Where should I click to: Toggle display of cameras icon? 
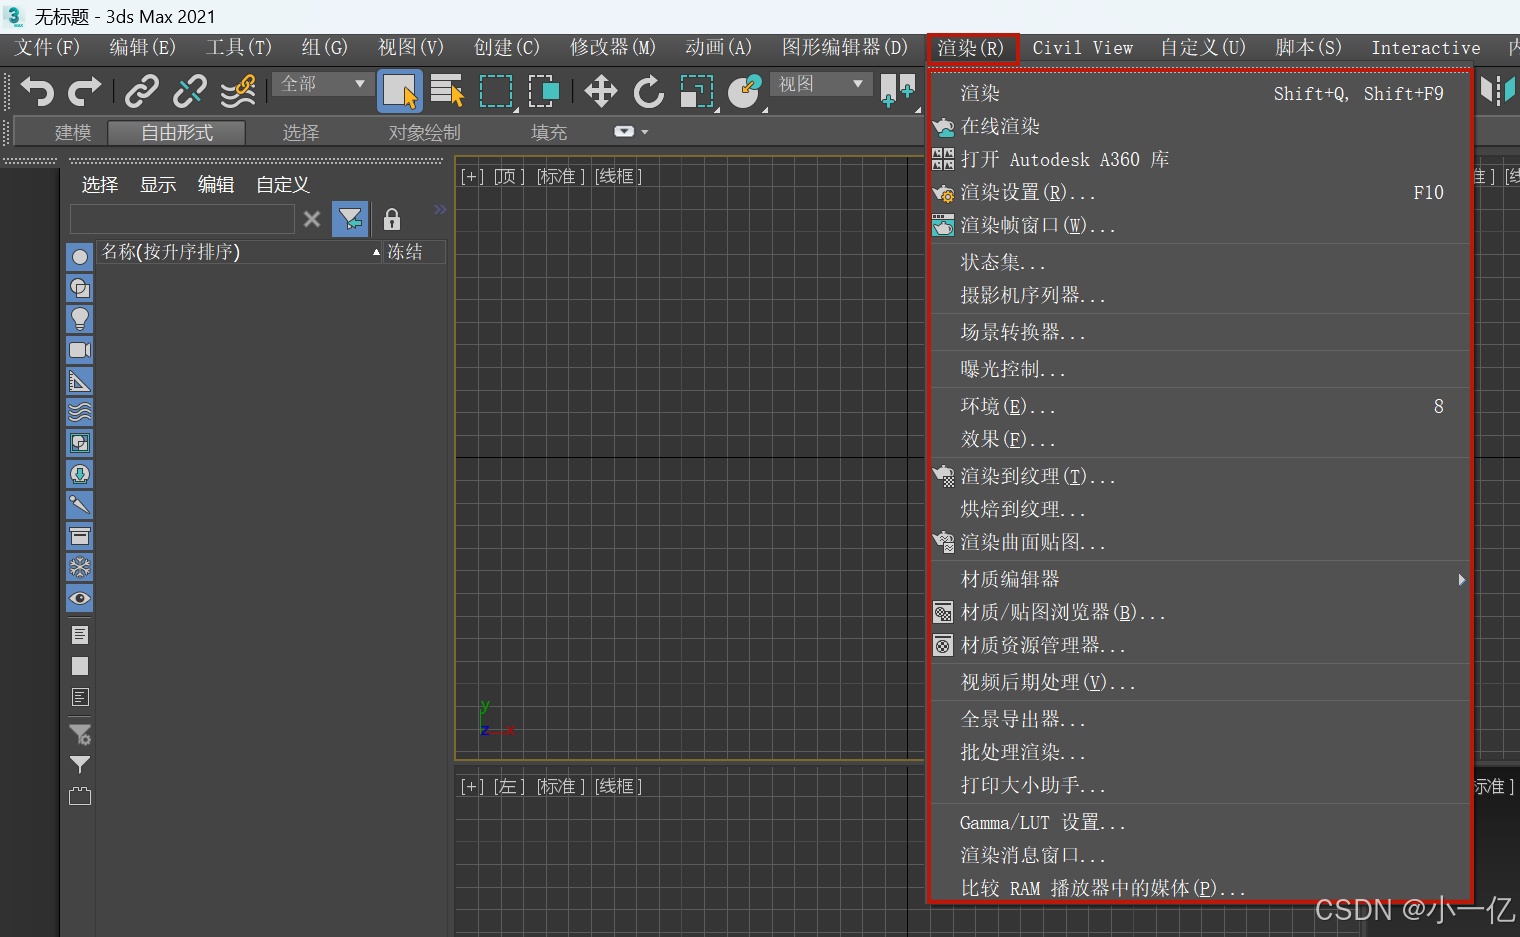[80, 350]
